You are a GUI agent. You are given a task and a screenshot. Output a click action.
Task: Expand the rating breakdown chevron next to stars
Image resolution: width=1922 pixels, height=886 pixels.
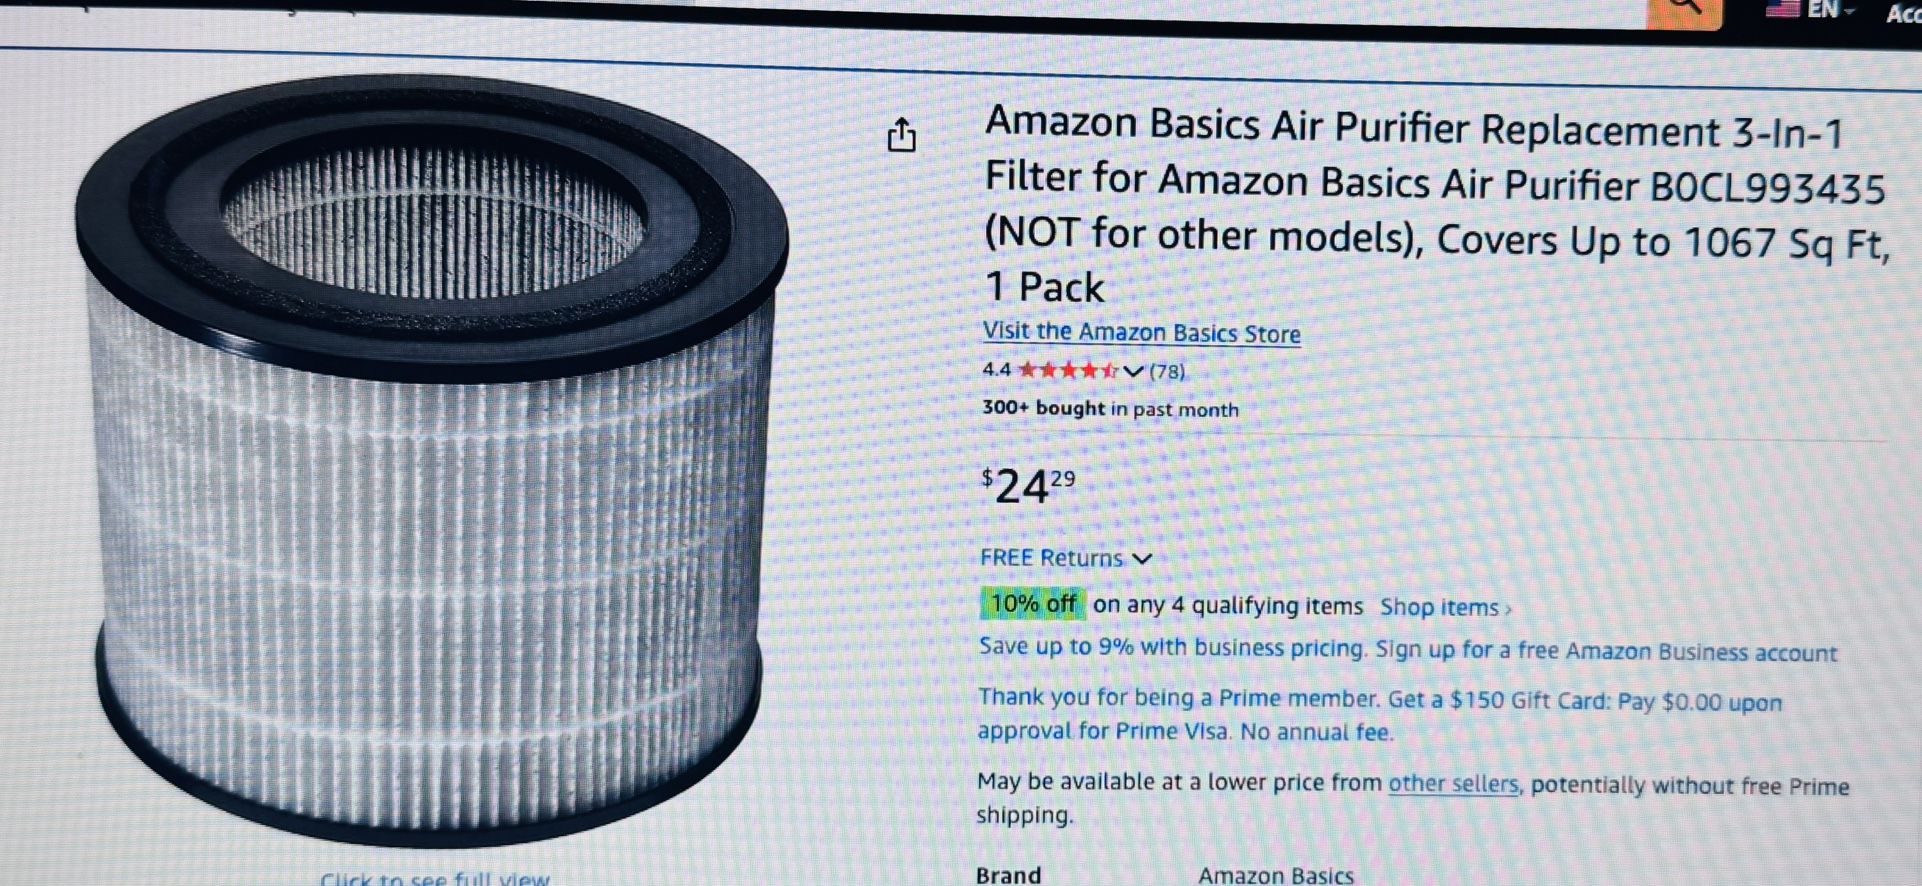coord(1133,371)
